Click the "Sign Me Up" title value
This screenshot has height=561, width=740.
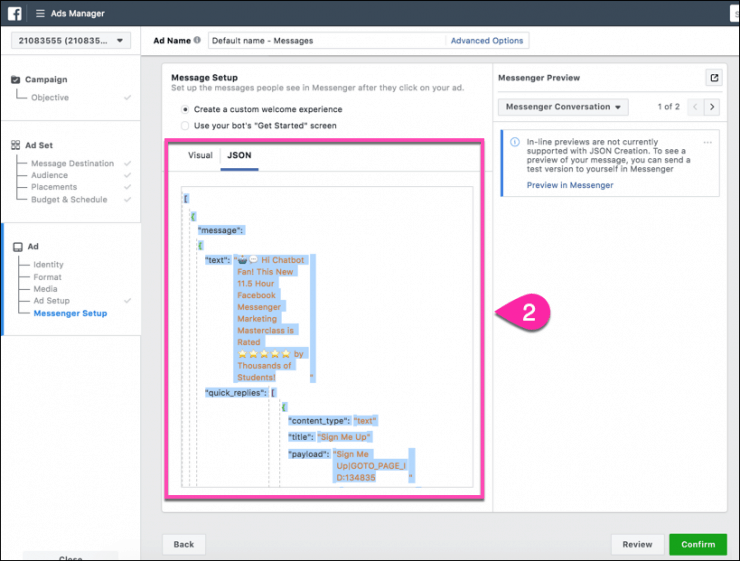point(345,437)
